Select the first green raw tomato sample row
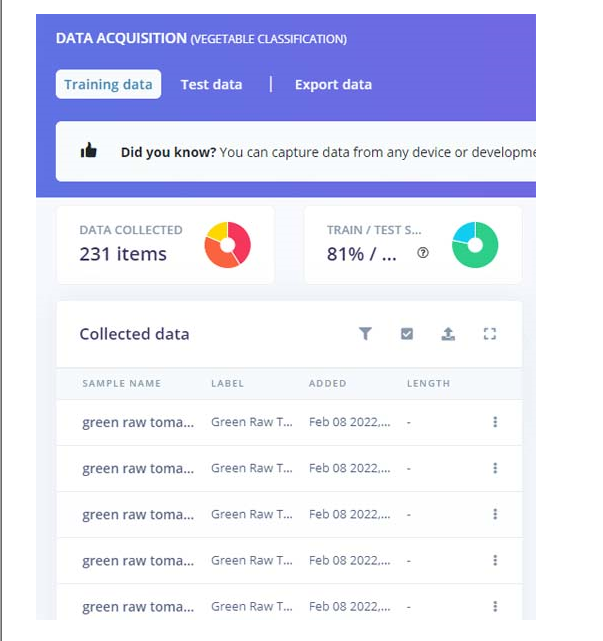Viewport: 603px width, 641px height. pyautogui.click(x=138, y=423)
